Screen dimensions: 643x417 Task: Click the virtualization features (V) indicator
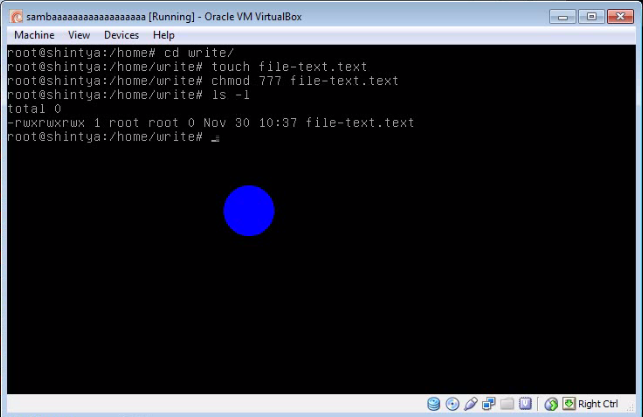point(525,404)
